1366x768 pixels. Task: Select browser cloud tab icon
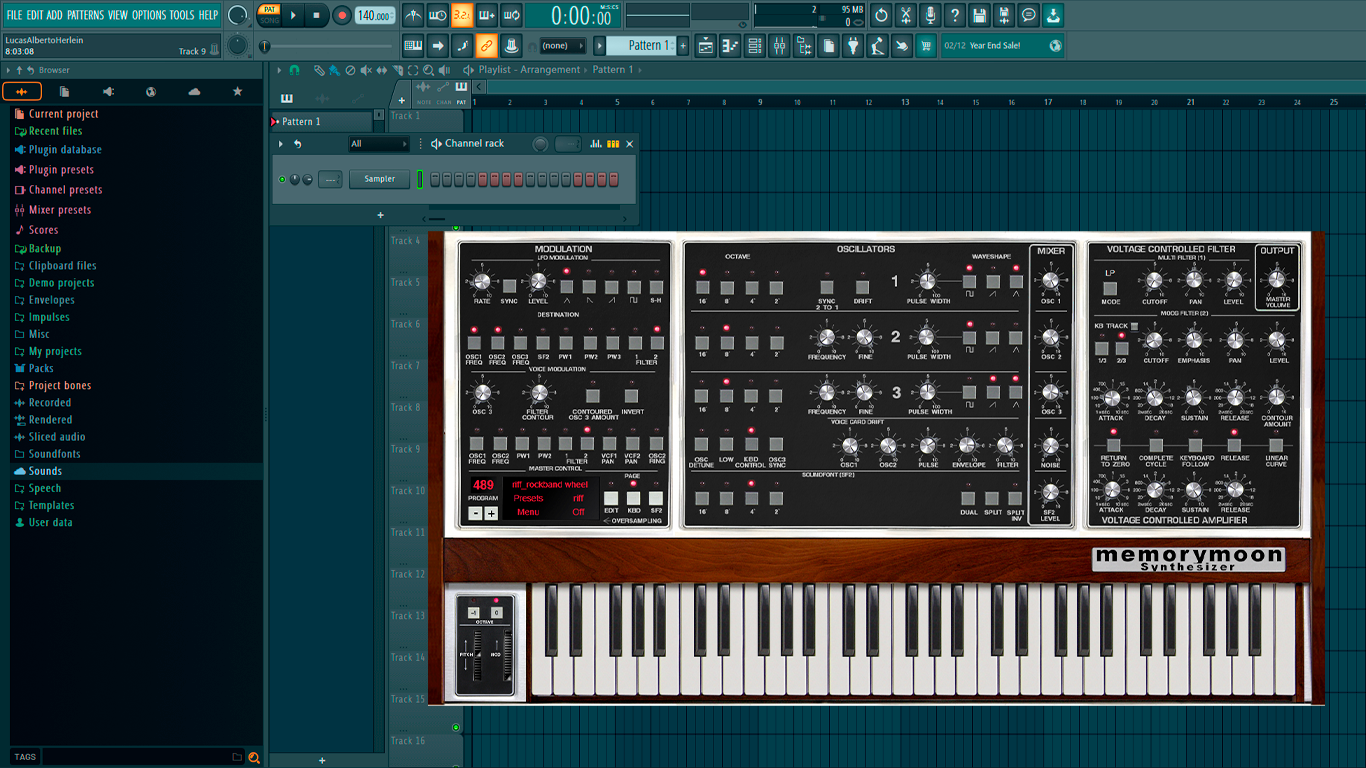tap(194, 91)
